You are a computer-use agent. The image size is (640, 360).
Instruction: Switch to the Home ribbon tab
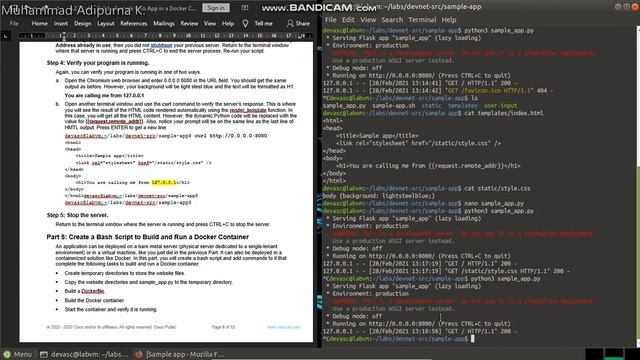coord(40,24)
